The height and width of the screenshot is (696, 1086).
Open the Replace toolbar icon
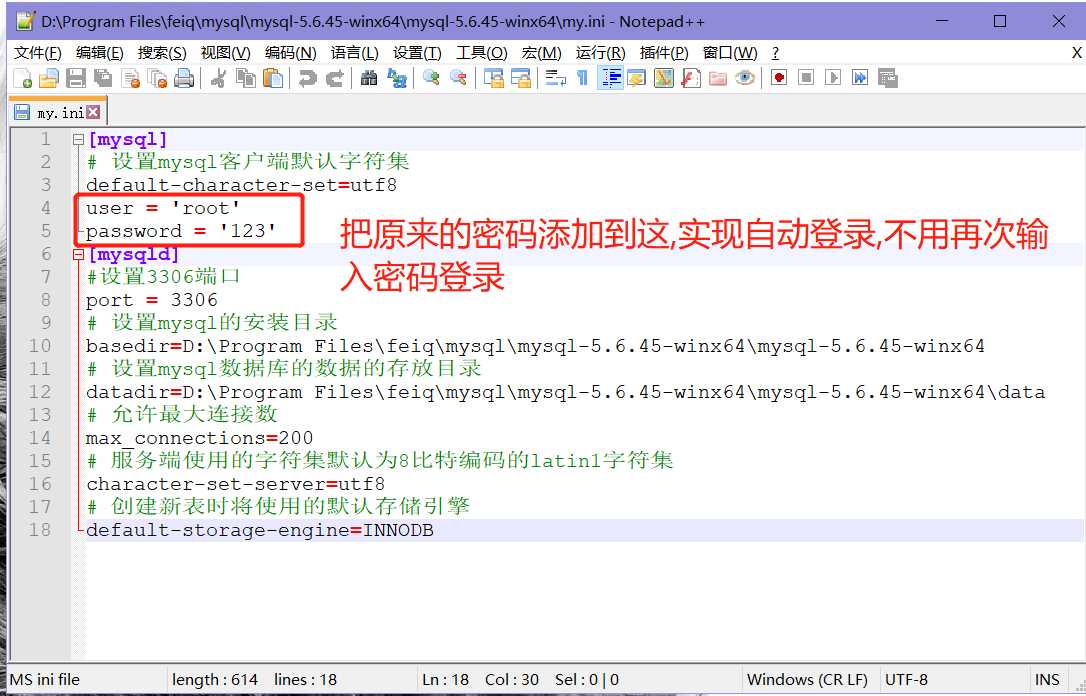click(x=397, y=78)
